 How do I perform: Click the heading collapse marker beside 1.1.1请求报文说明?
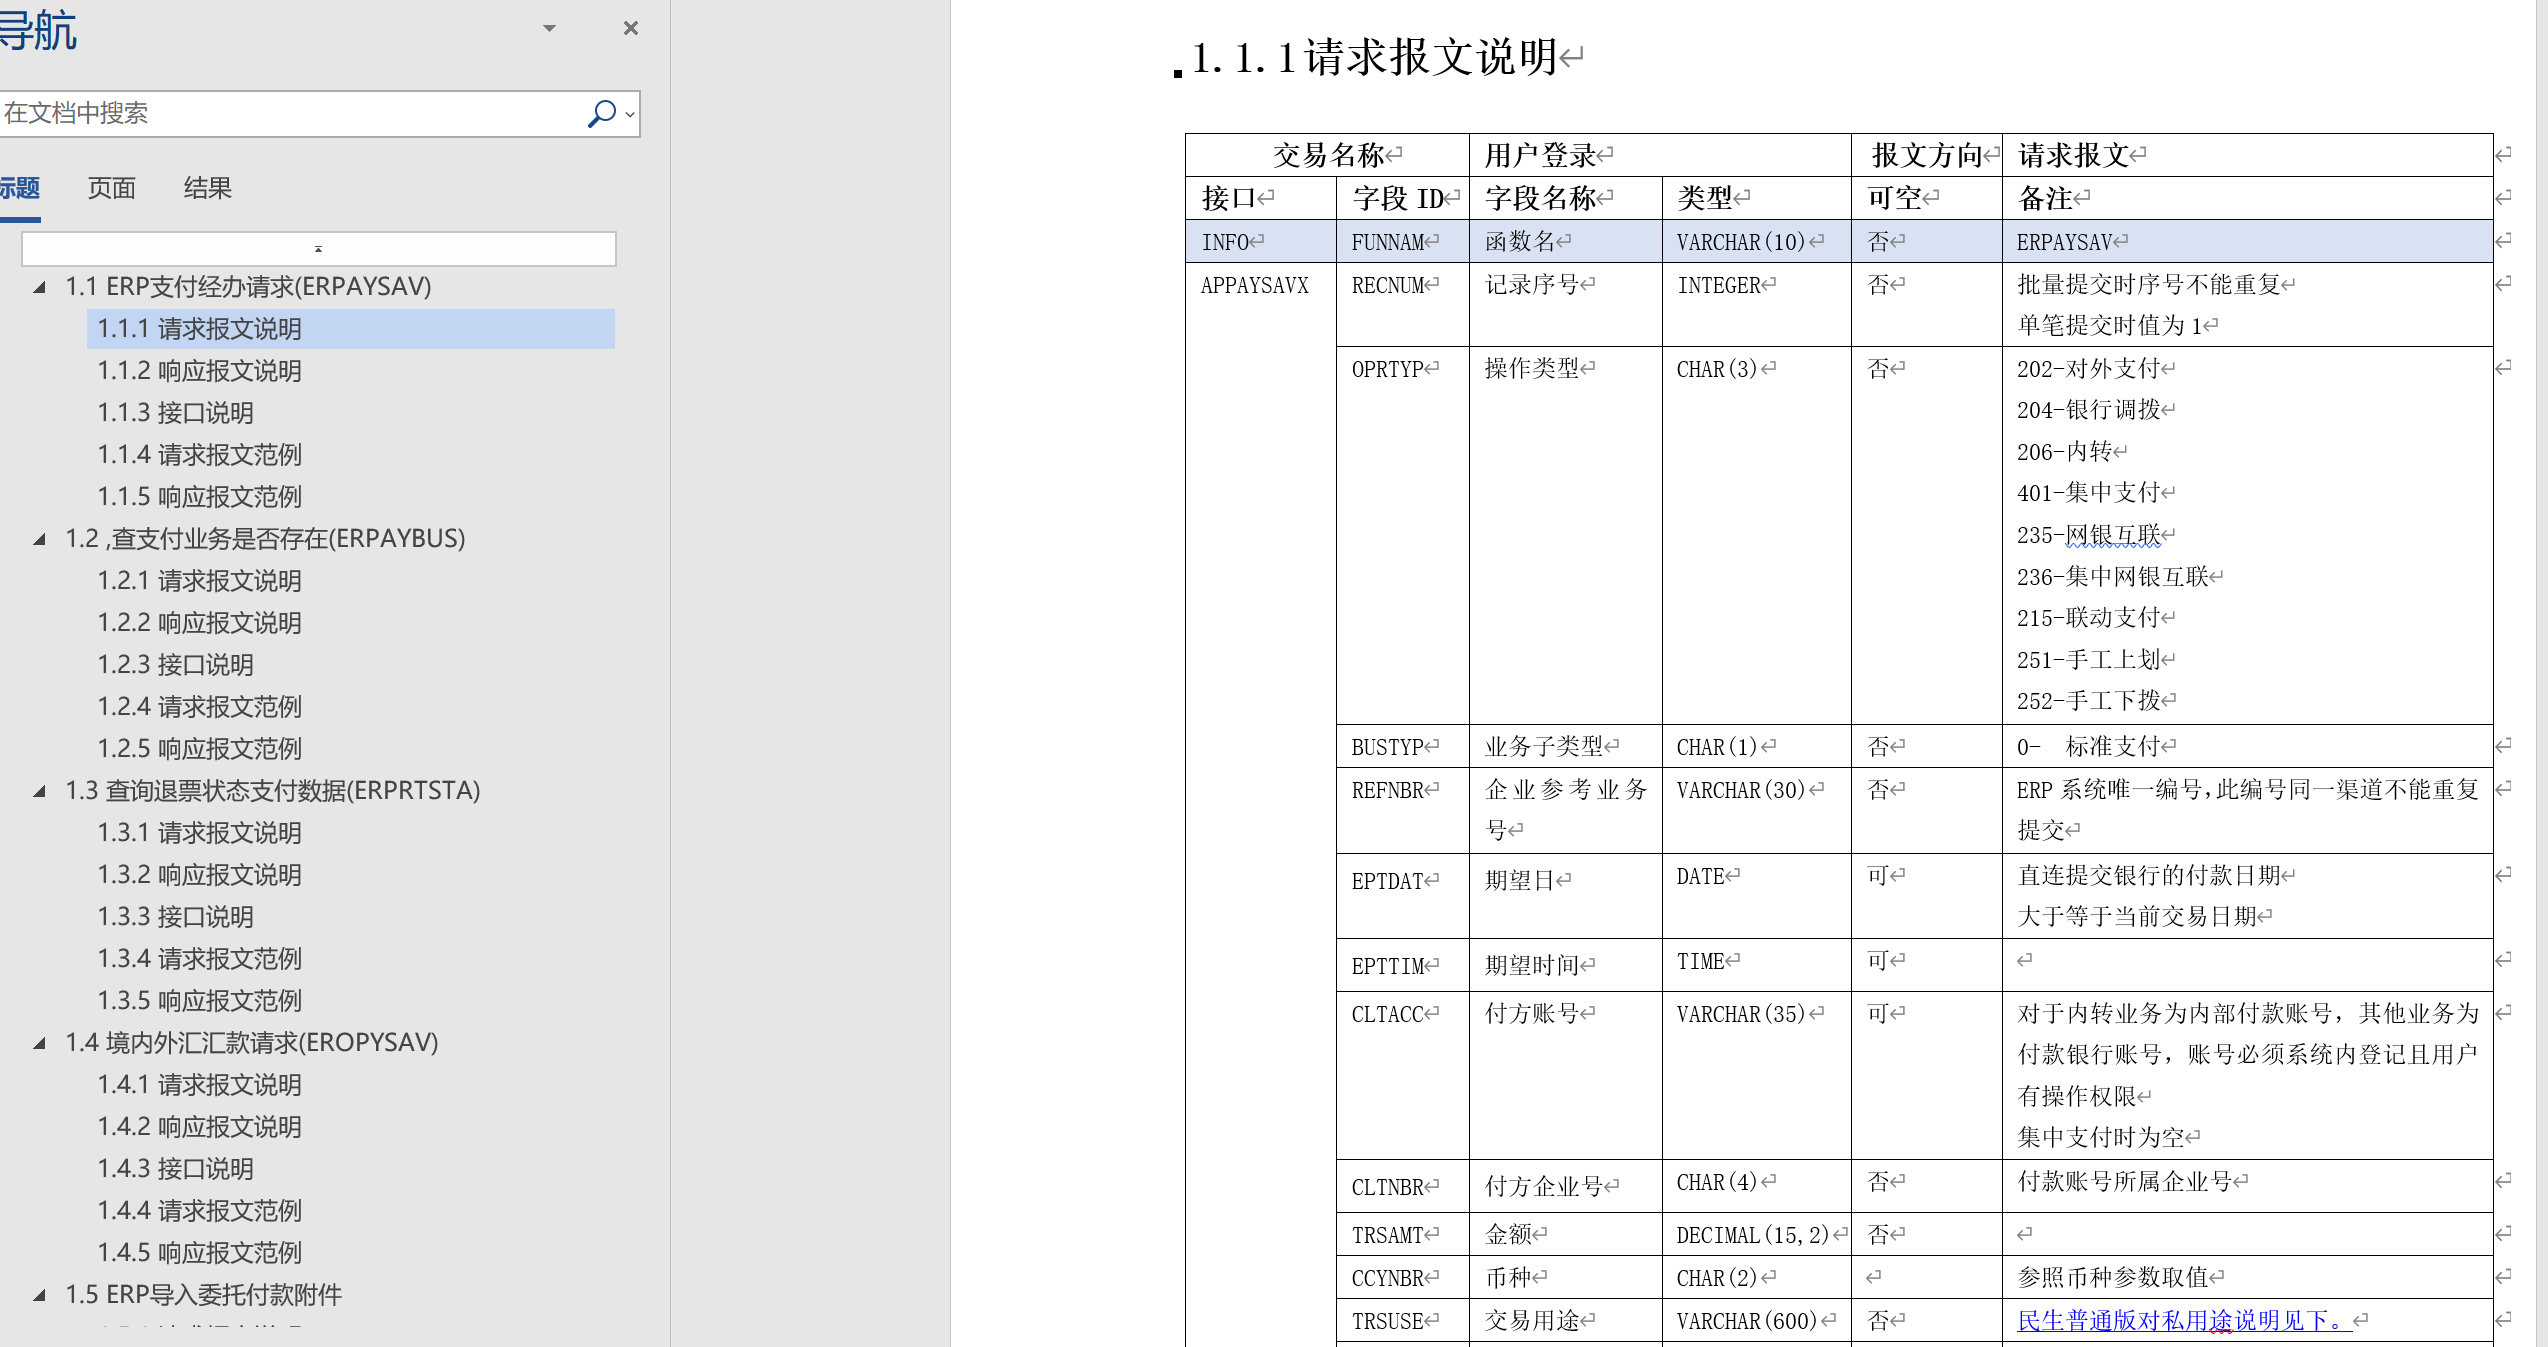(1178, 72)
